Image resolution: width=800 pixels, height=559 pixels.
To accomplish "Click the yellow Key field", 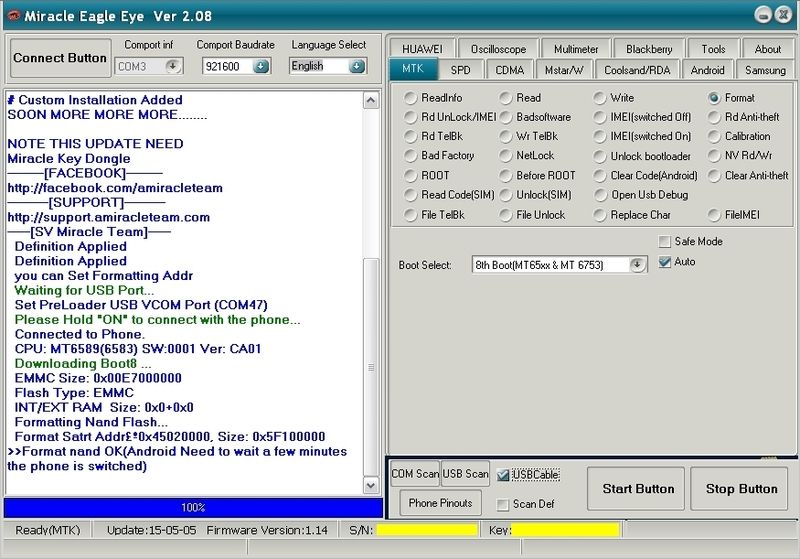I will tap(565, 530).
